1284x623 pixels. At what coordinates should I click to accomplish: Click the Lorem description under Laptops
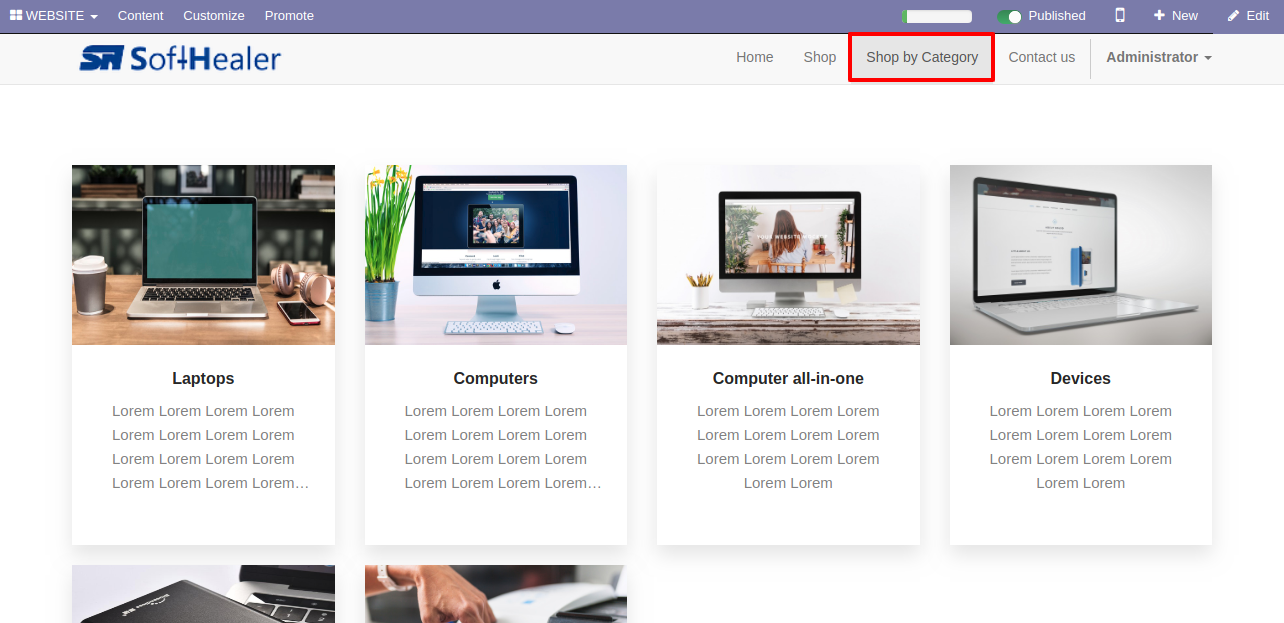[203, 447]
